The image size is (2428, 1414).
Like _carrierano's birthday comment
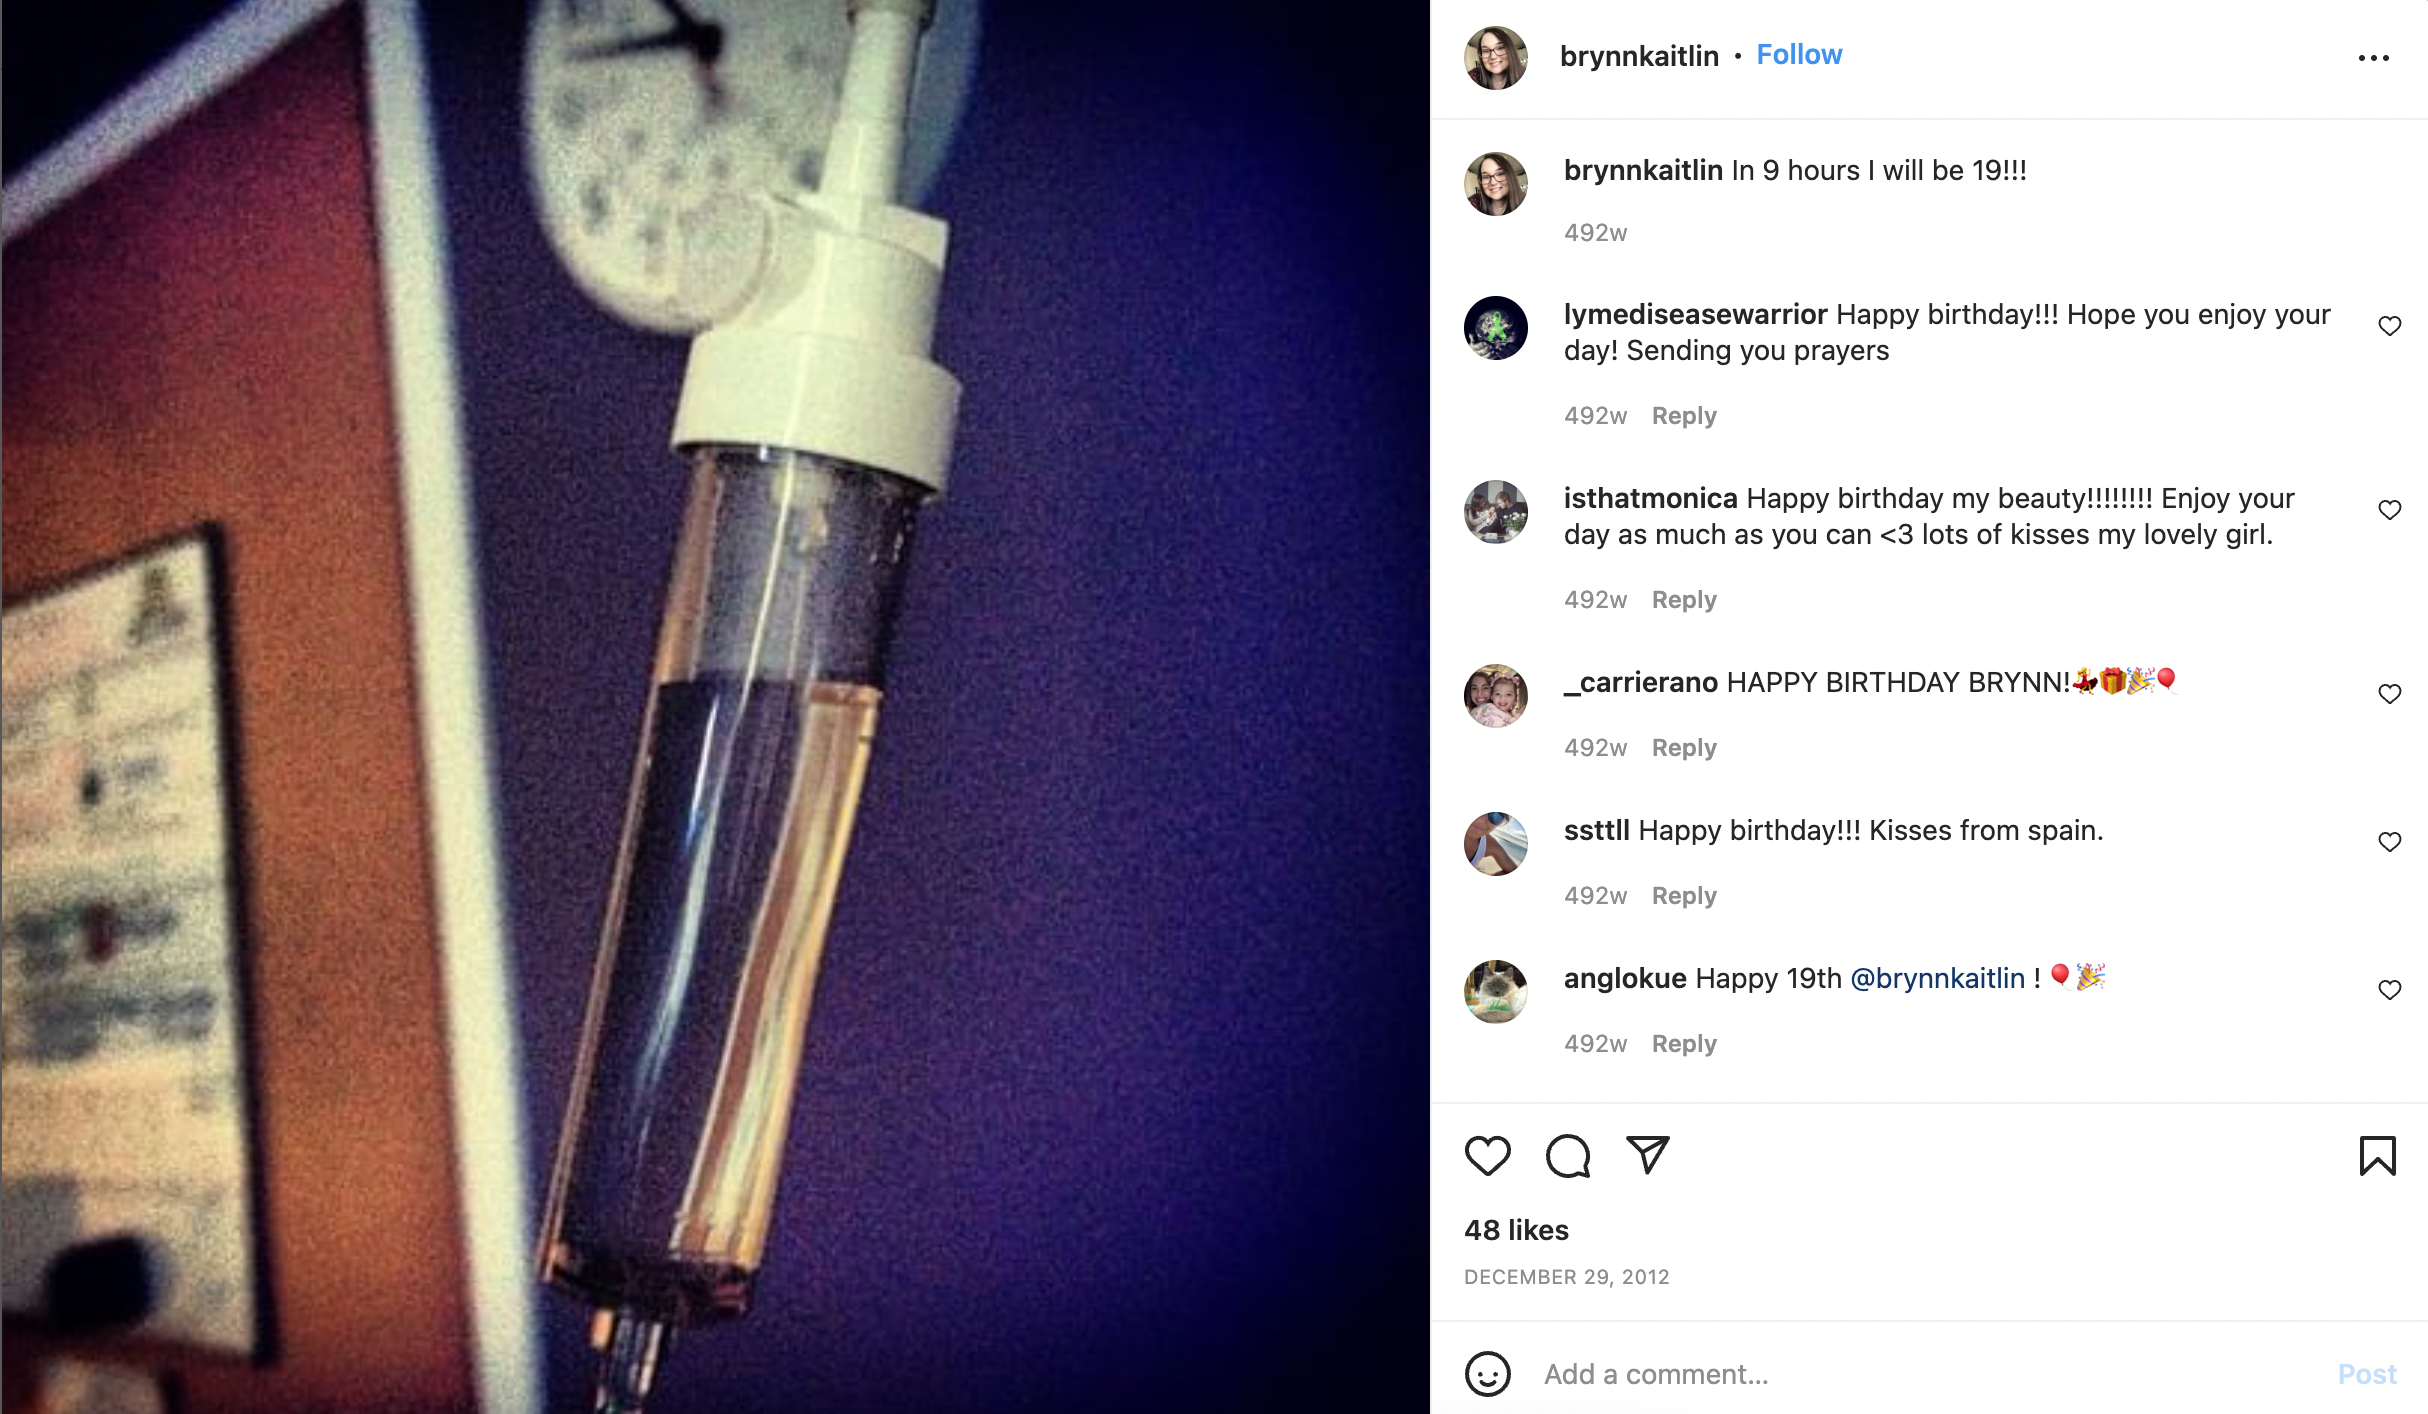tap(2389, 694)
